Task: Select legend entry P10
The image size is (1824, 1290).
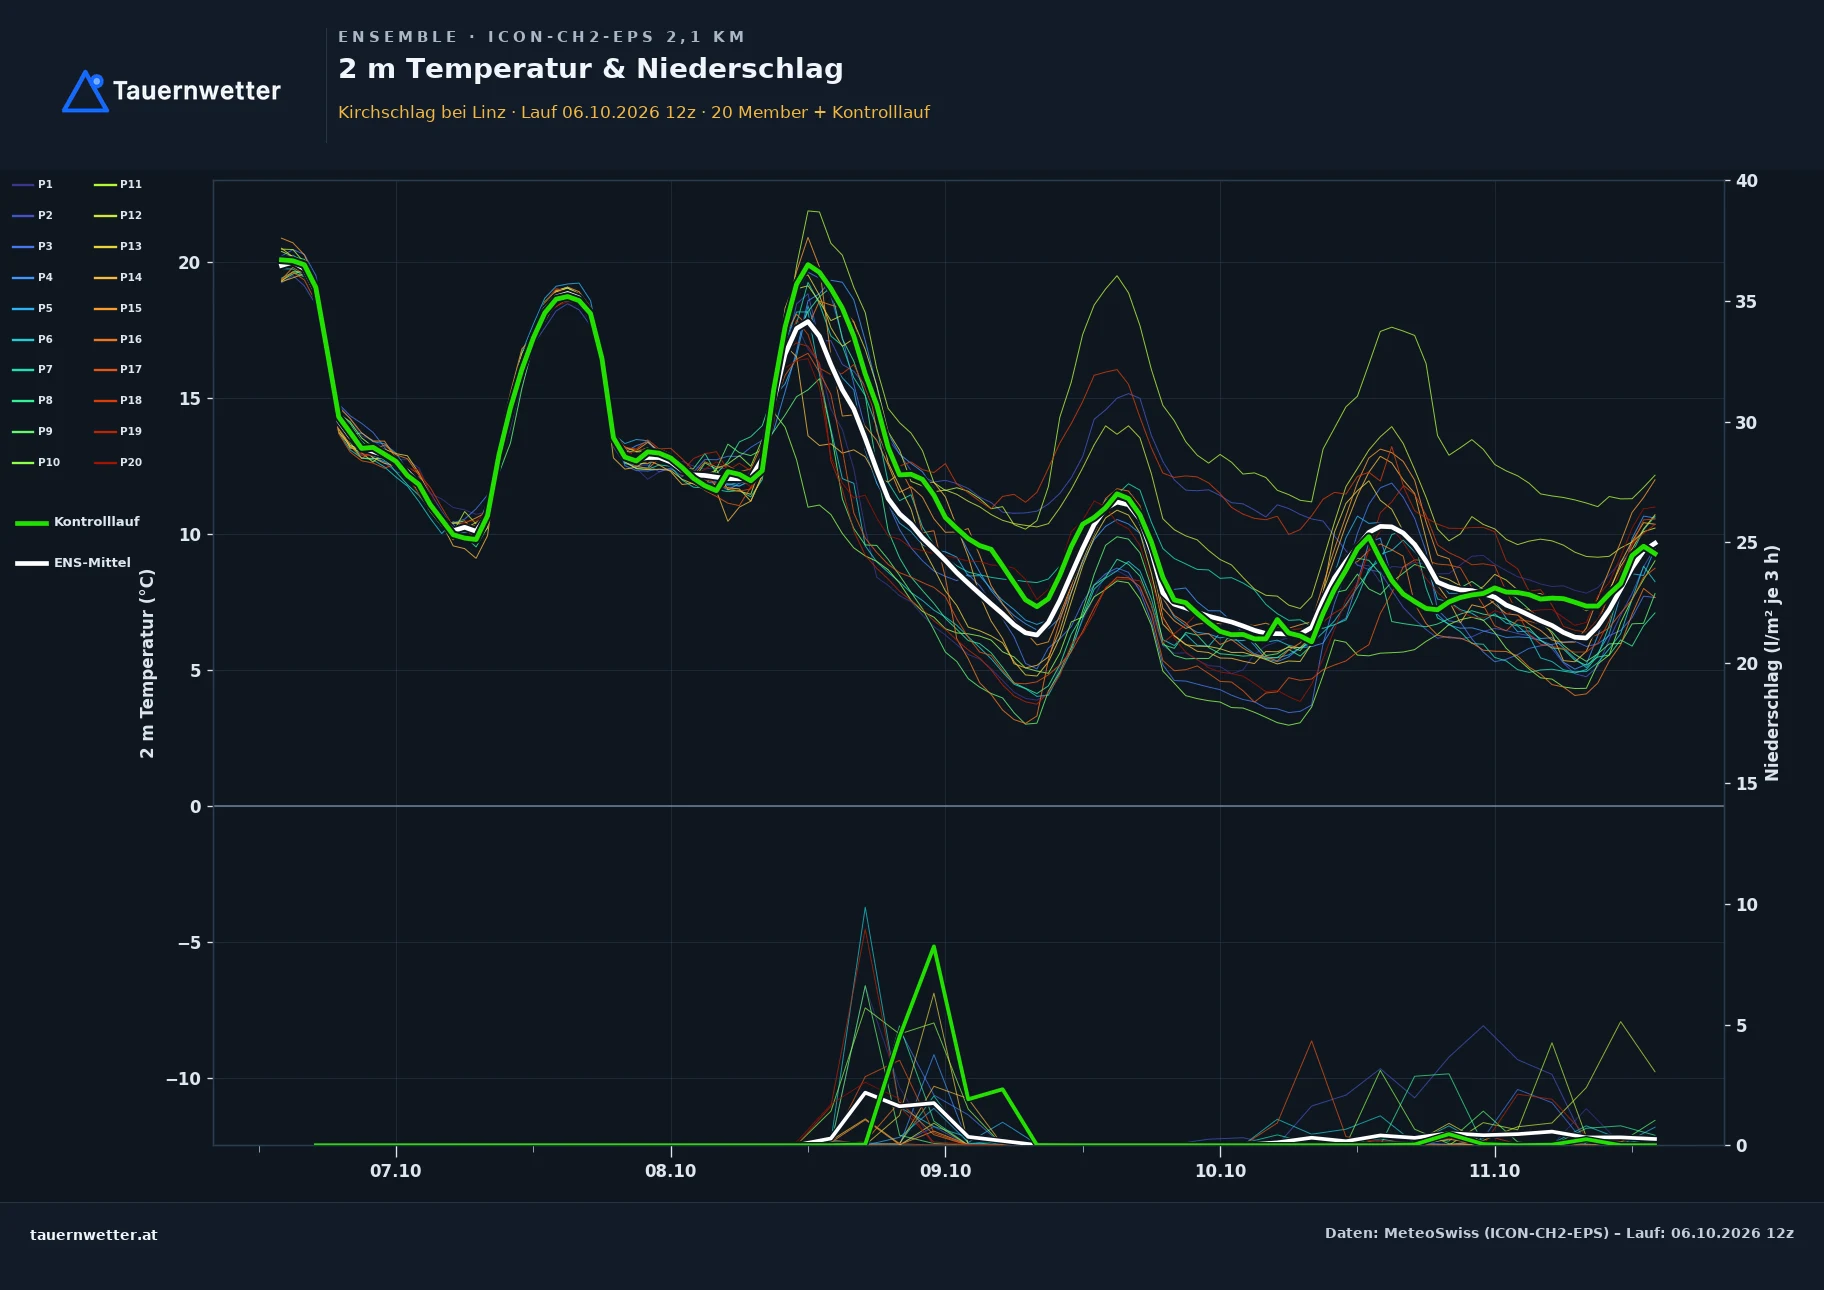Action: pyautogui.click(x=36, y=462)
